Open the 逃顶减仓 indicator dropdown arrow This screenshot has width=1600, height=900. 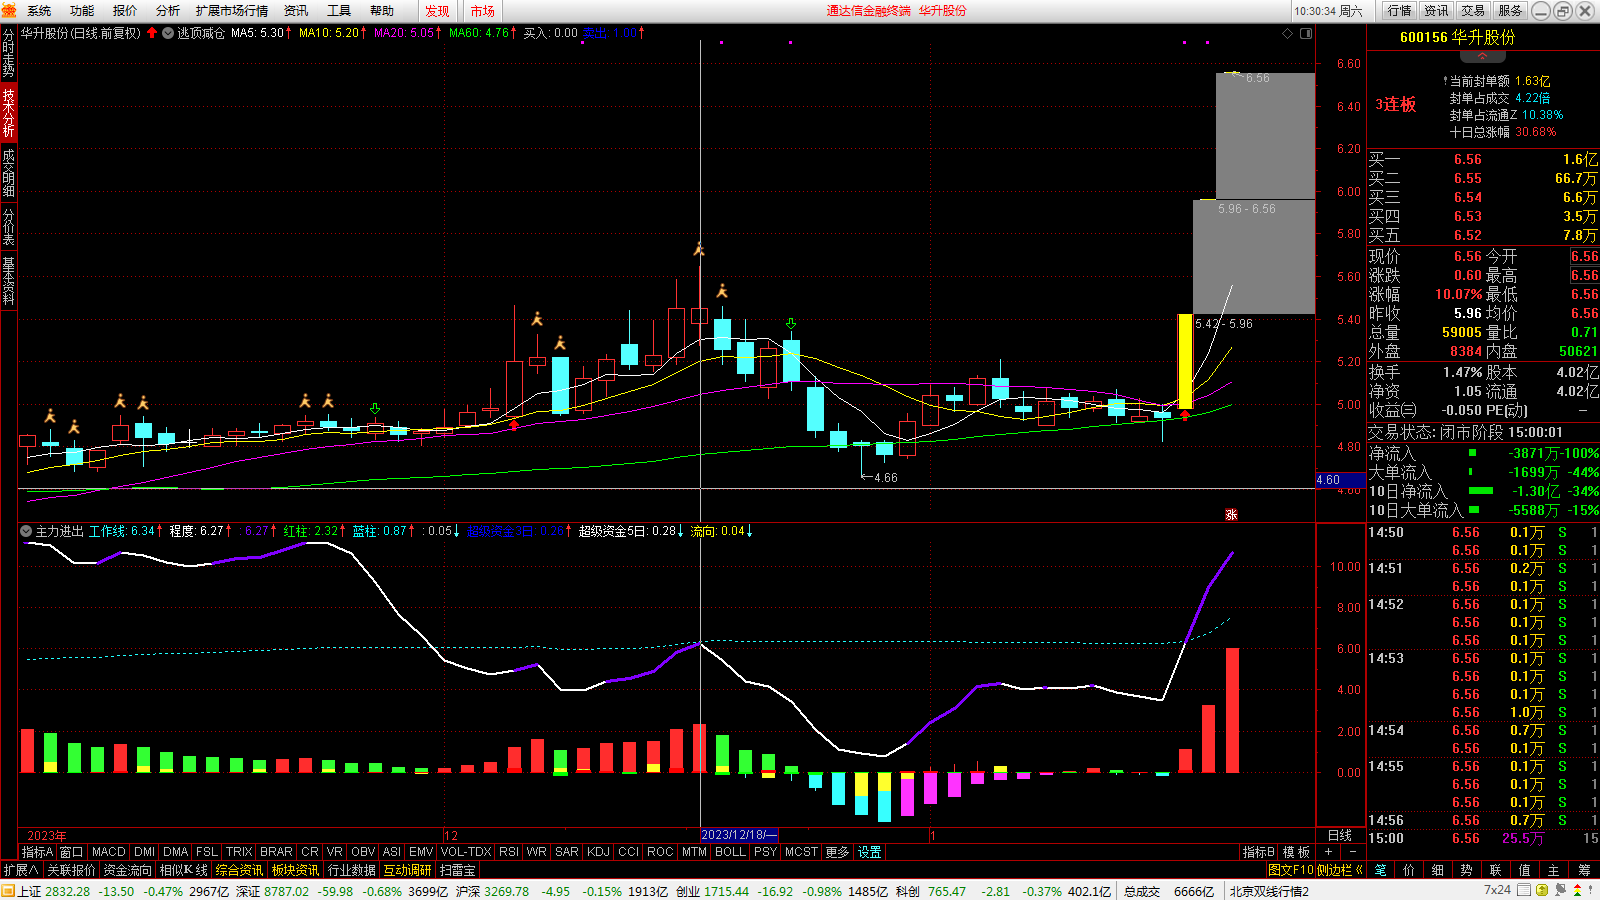tap(168, 33)
